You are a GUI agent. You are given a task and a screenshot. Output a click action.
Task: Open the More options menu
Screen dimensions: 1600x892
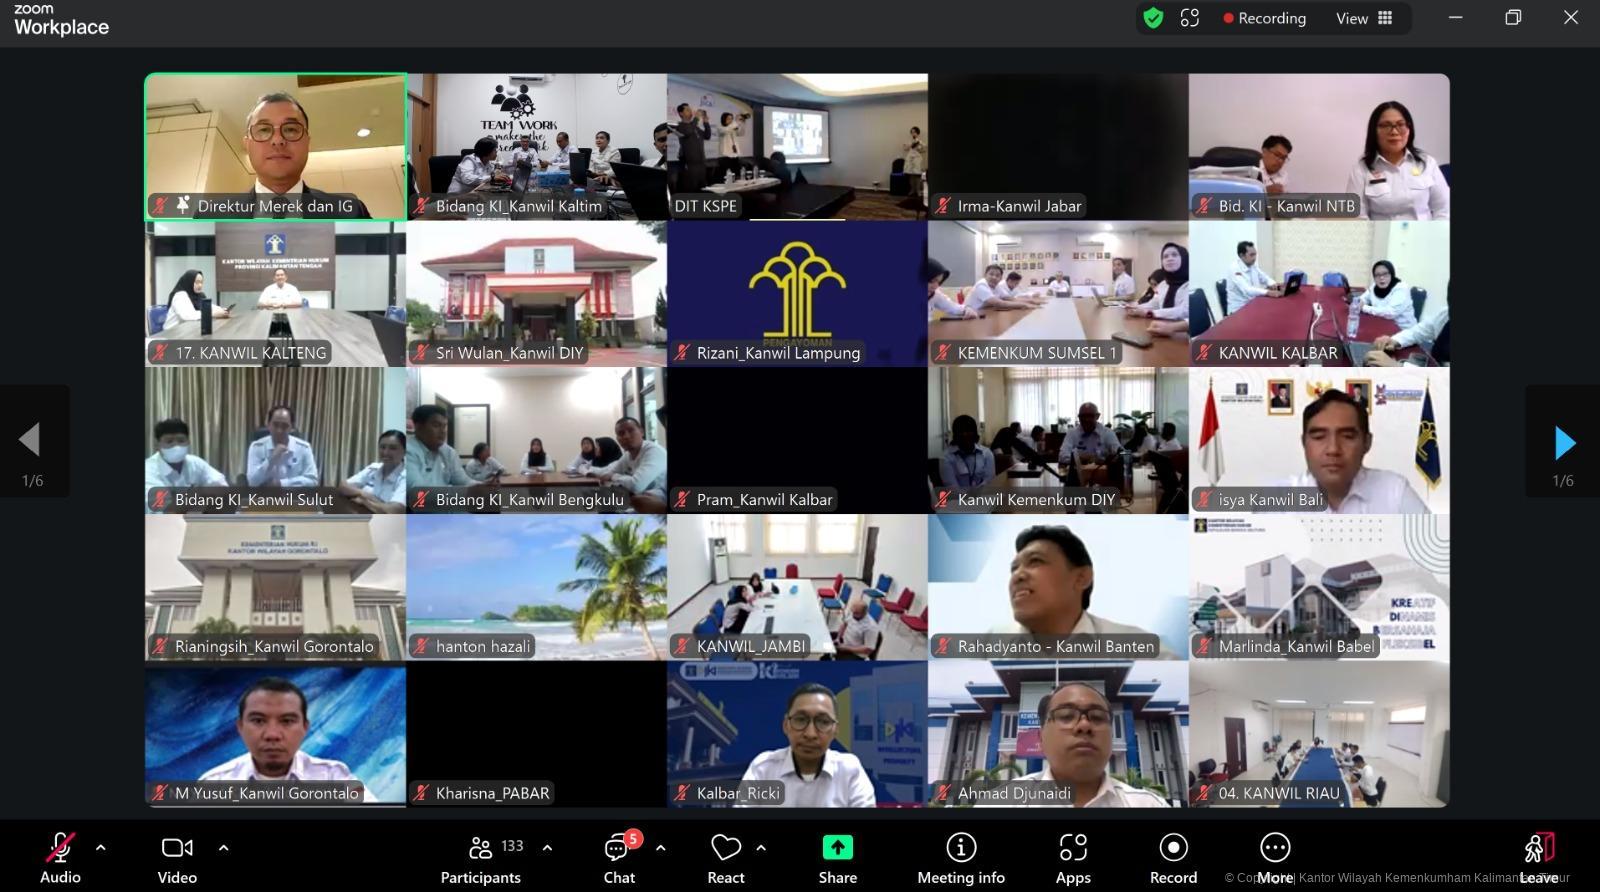click(1275, 858)
